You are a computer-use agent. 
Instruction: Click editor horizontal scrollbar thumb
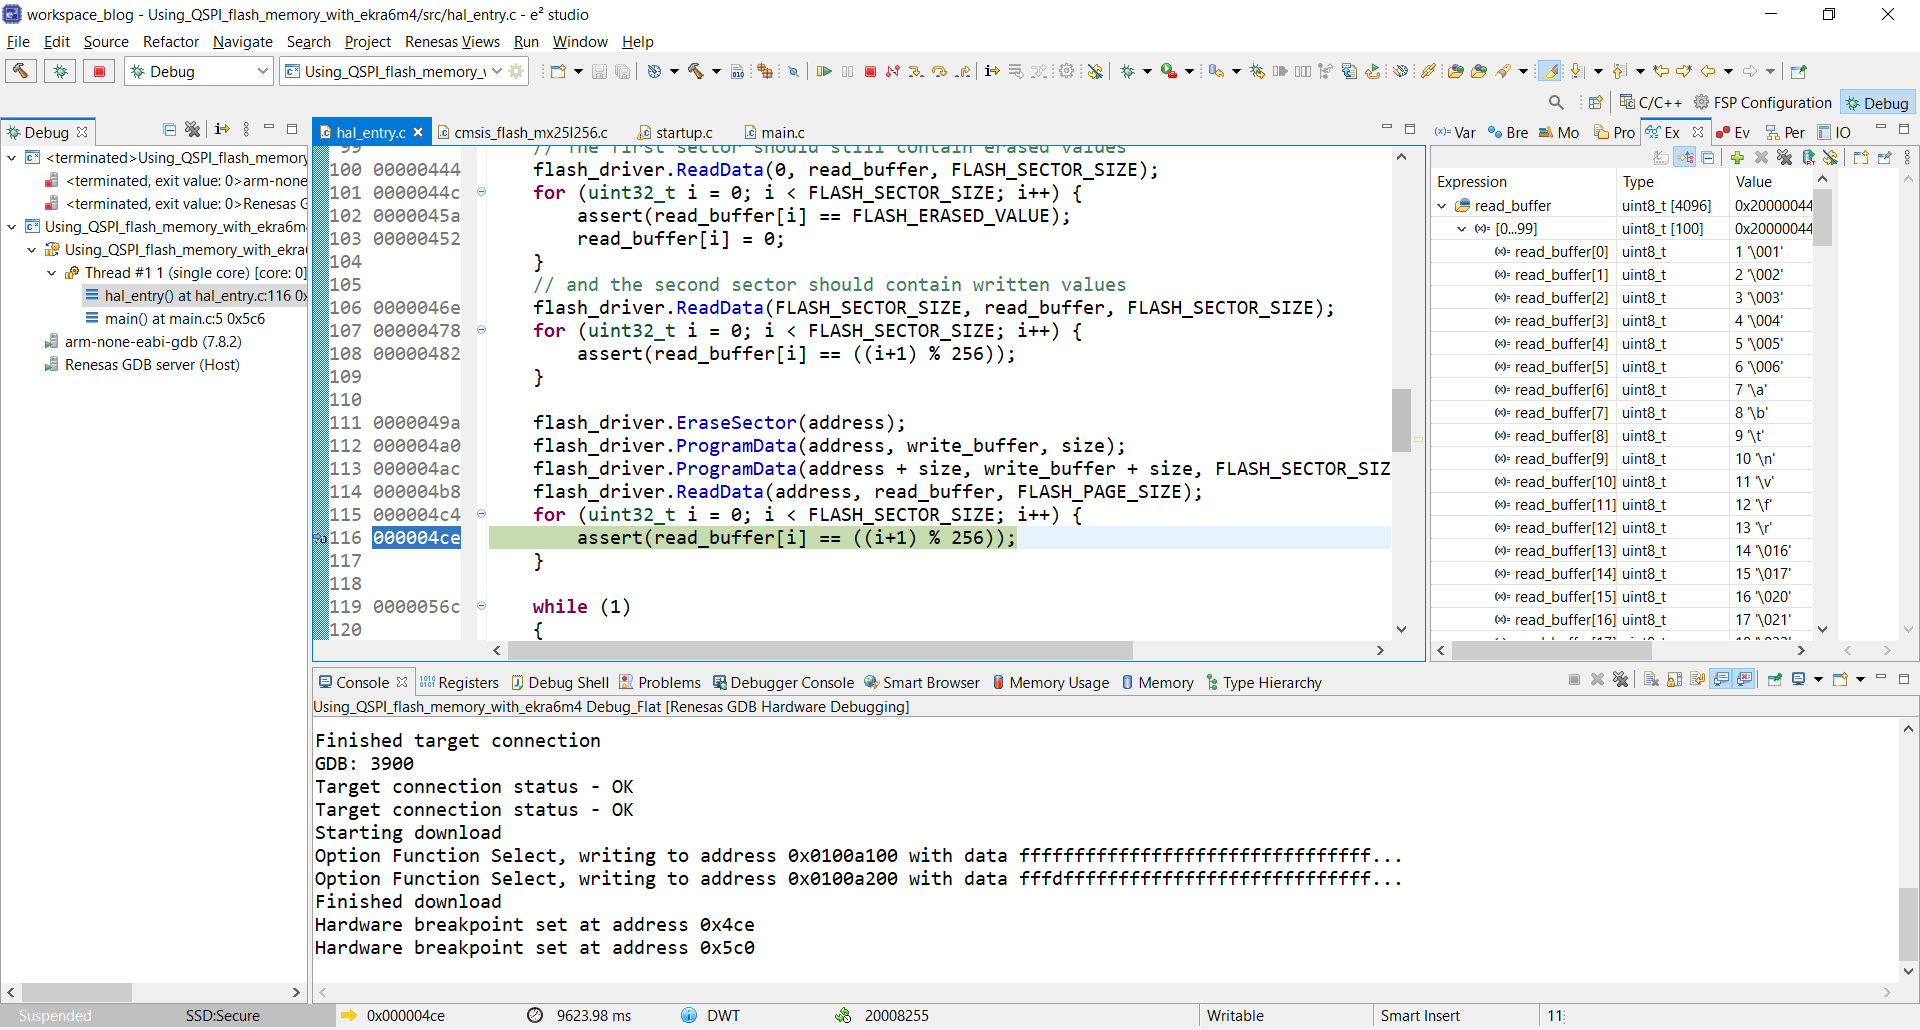[x=820, y=650]
